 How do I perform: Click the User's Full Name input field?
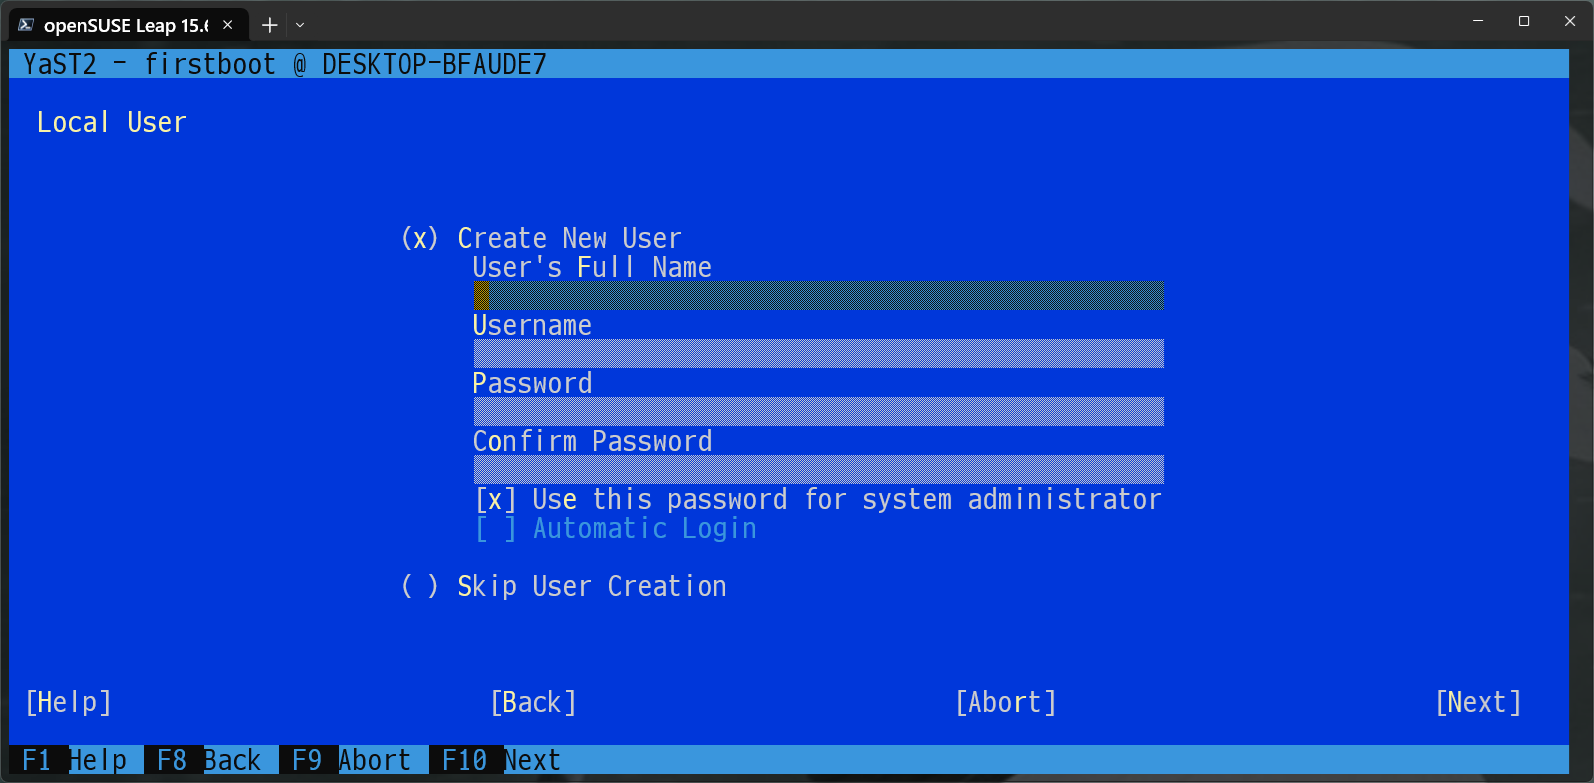pyautogui.click(x=818, y=296)
